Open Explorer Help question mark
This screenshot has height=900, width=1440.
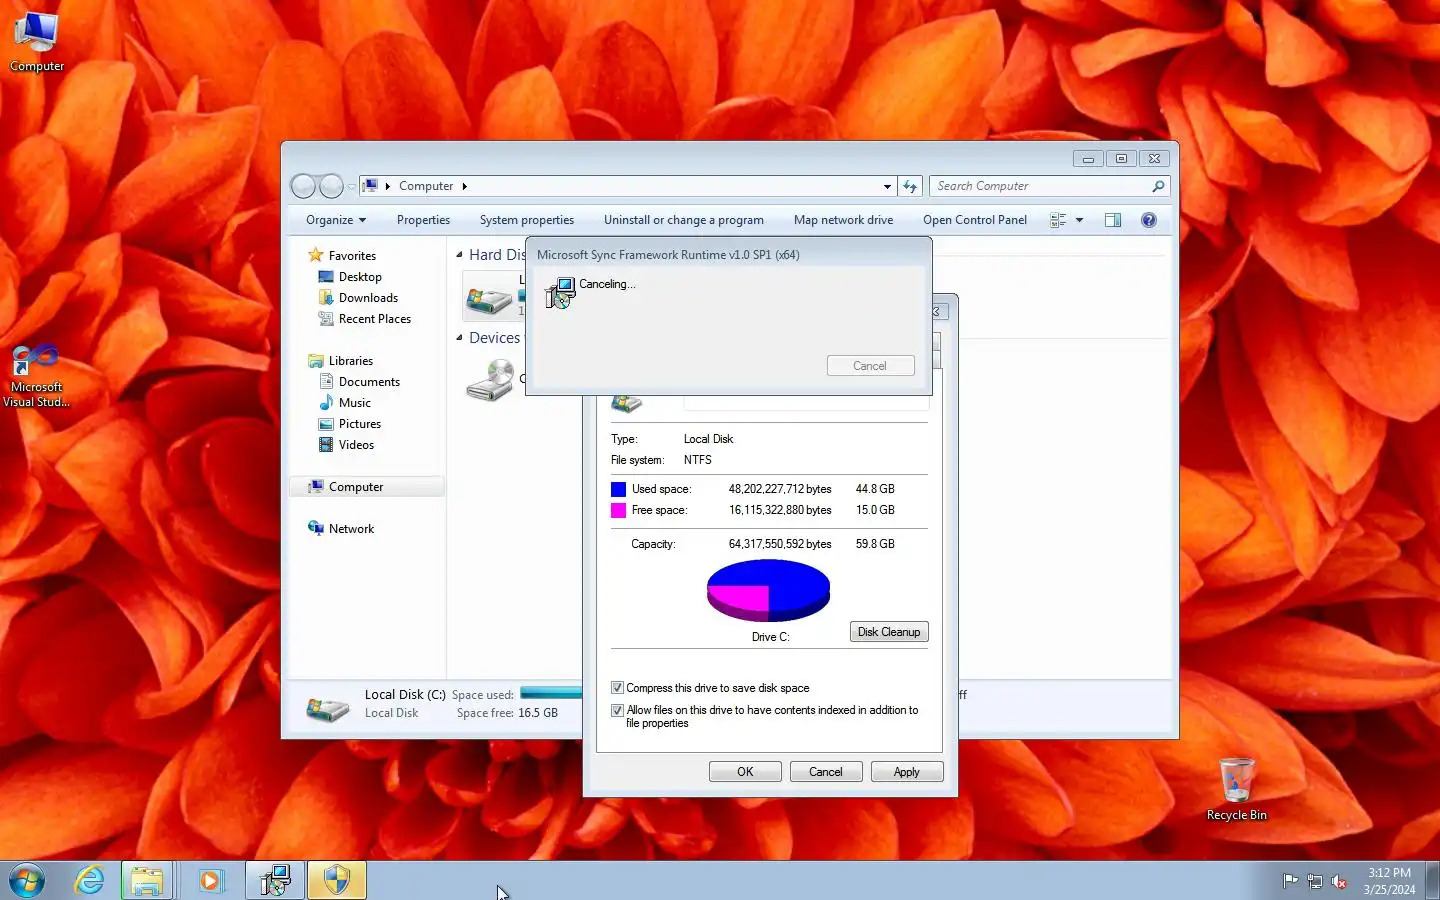click(1149, 220)
